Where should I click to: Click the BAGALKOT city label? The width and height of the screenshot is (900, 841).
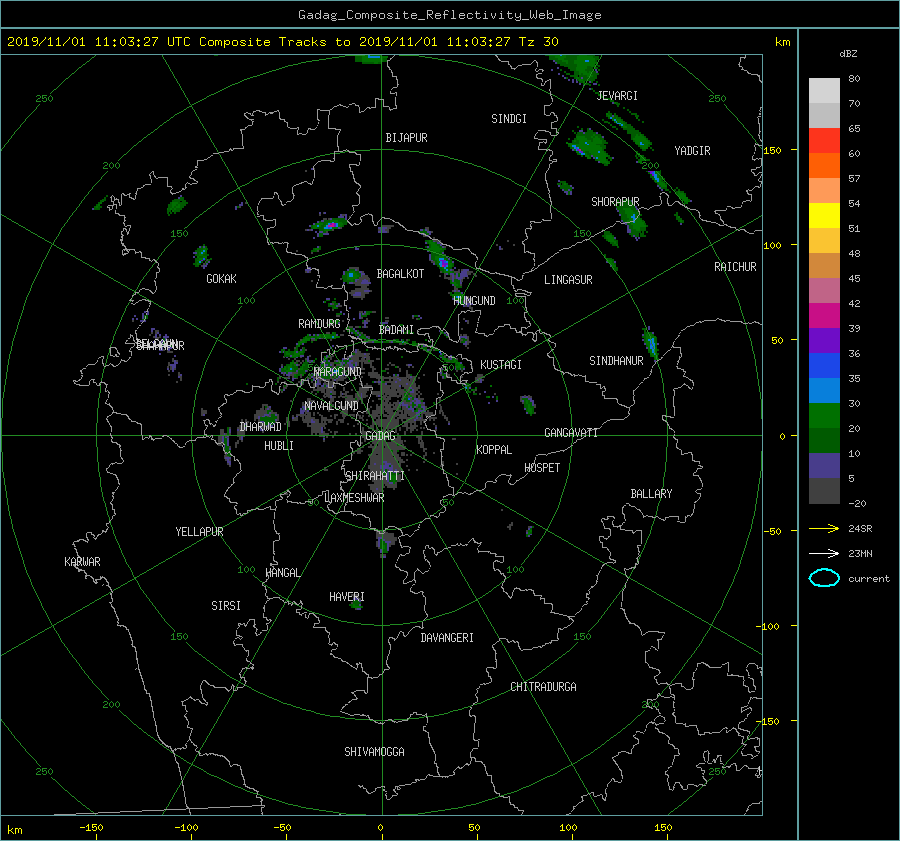tap(400, 274)
